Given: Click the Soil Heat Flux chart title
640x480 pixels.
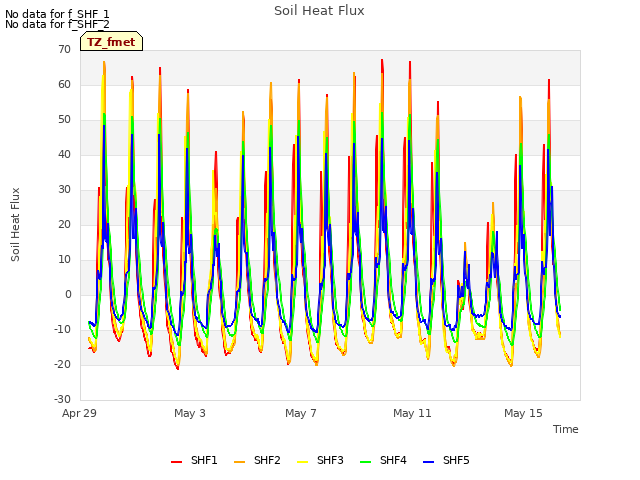Looking at the screenshot, I should pos(319,11).
